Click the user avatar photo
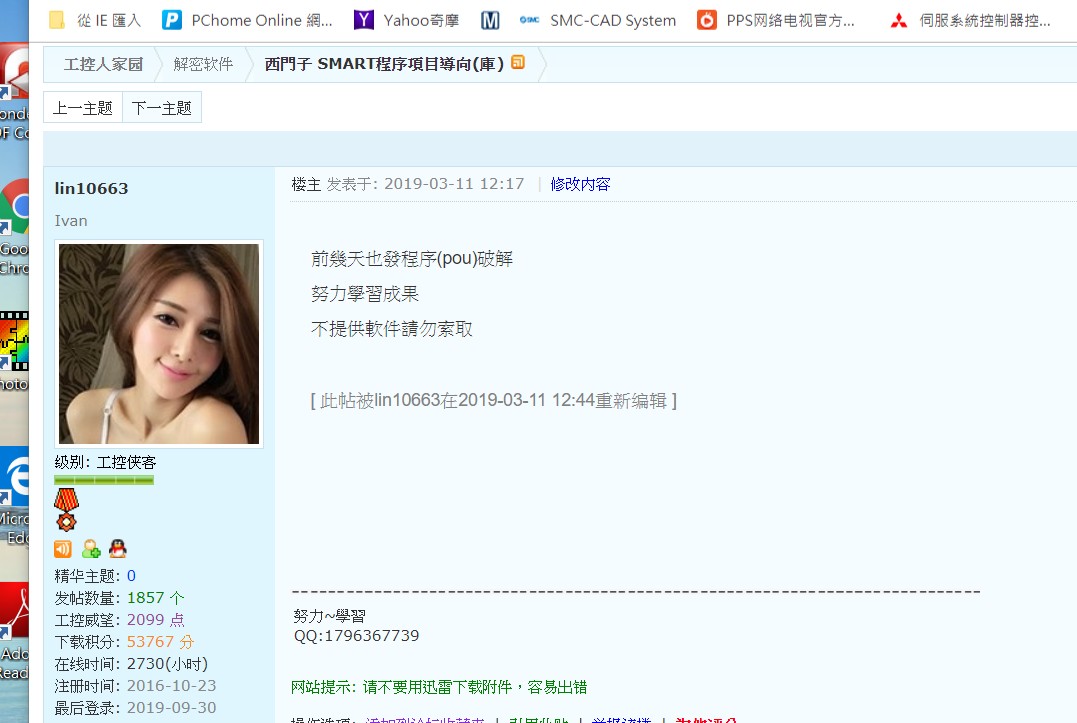 pyautogui.click(x=159, y=343)
